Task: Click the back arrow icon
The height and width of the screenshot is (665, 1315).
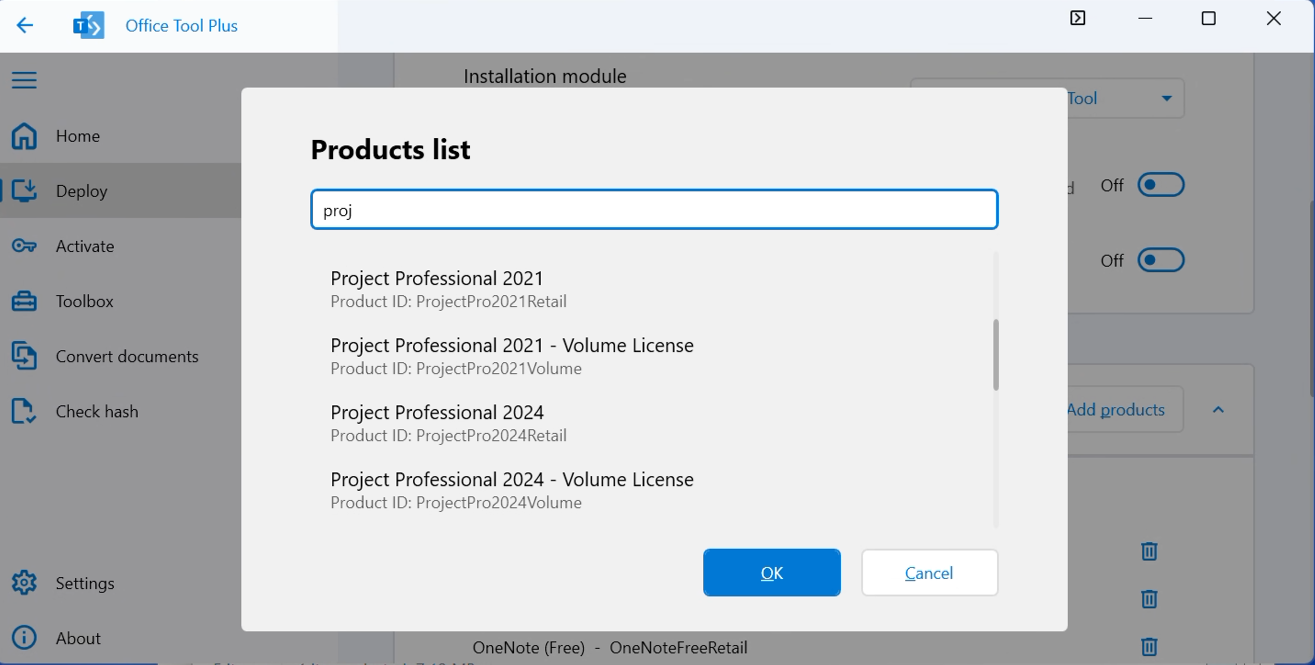Action: click(x=25, y=26)
